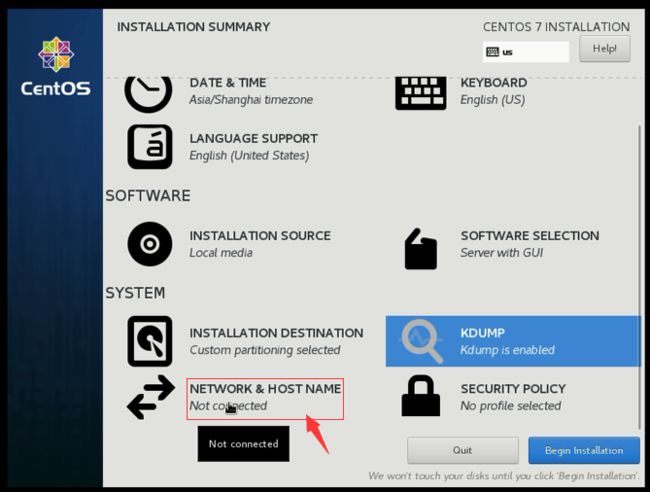Select NETWORK & HOST NAME label
This screenshot has height=492, width=650.
pos(265,389)
